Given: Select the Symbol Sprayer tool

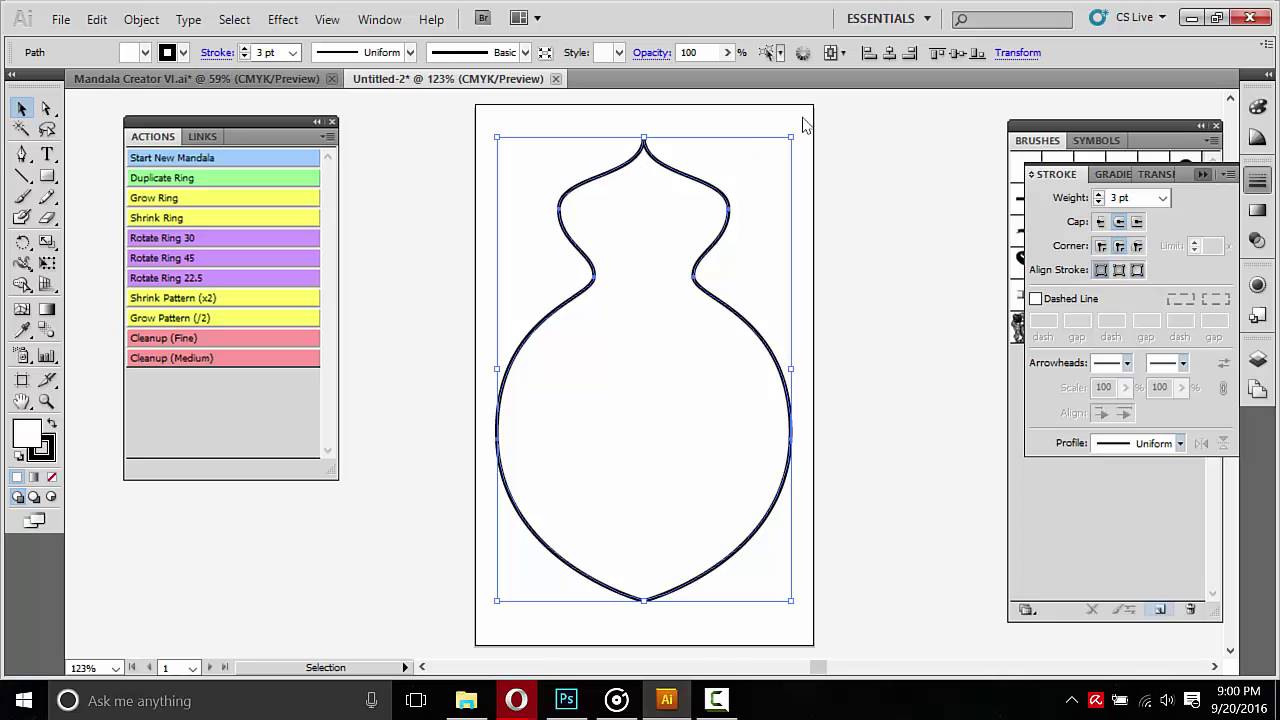Looking at the screenshot, I should pos(22,355).
